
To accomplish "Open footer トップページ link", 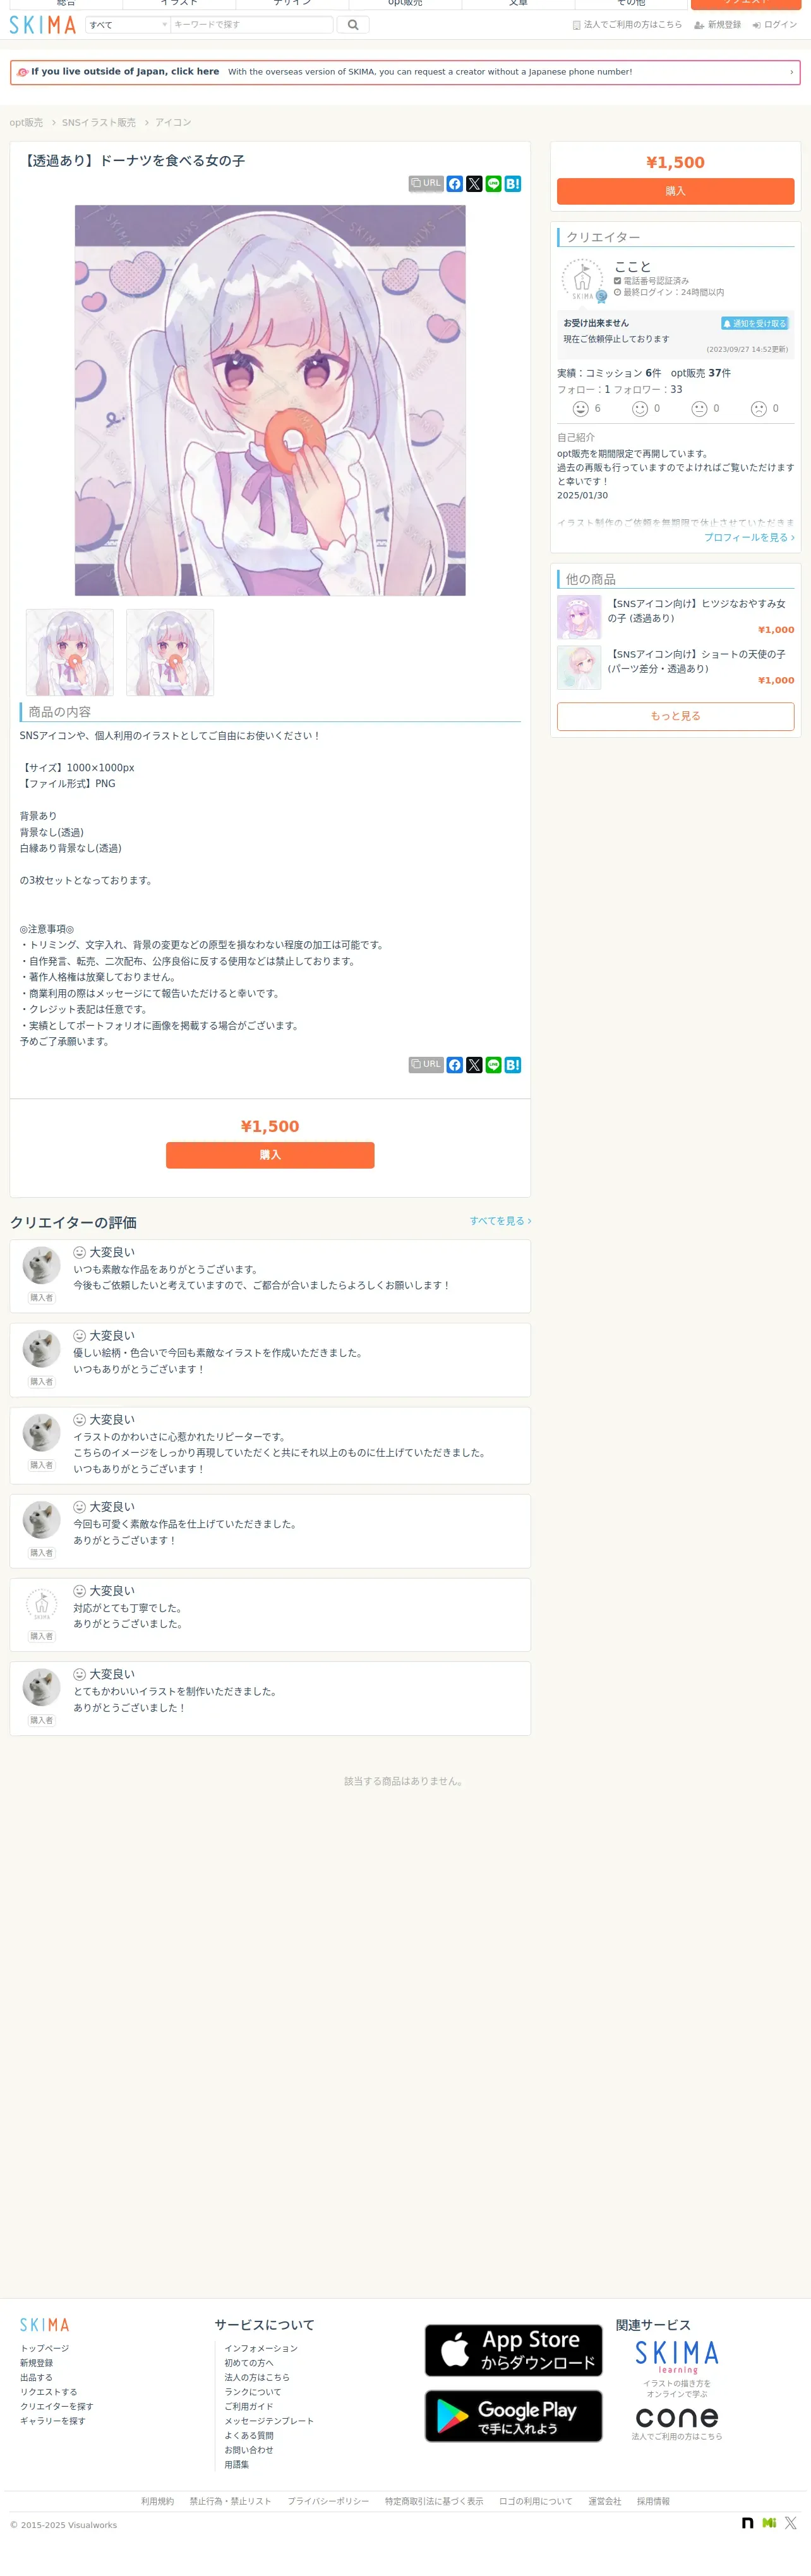I will [44, 2348].
